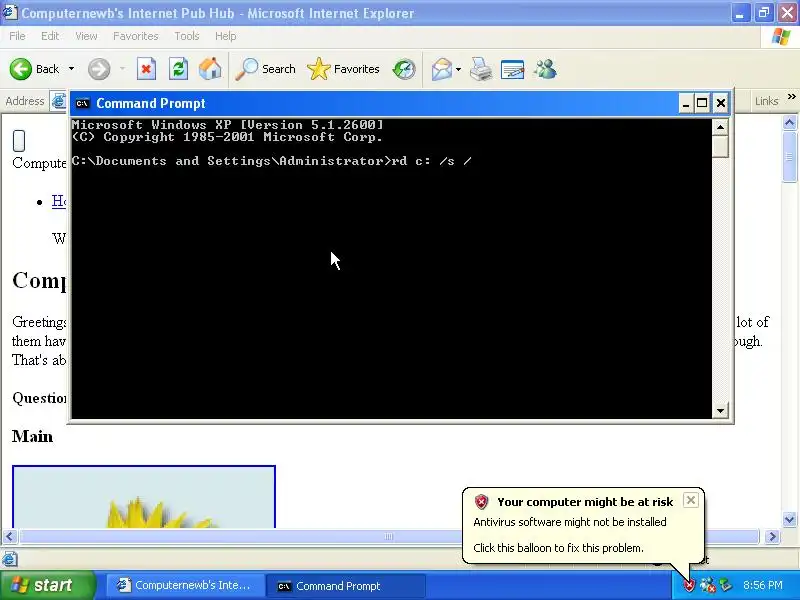The height and width of the screenshot is (600, 800).
Task: Click the sunflower image on the page
Action: click(144, 496)
